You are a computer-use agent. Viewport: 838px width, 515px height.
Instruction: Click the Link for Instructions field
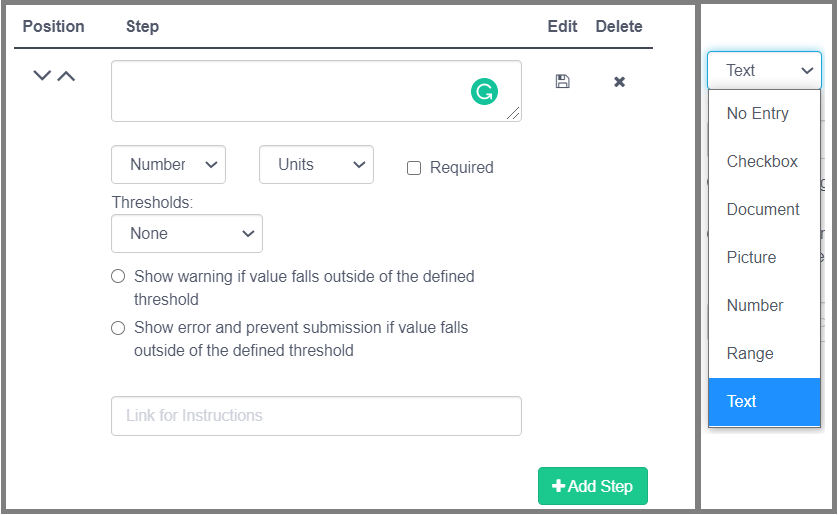point(316,416)
